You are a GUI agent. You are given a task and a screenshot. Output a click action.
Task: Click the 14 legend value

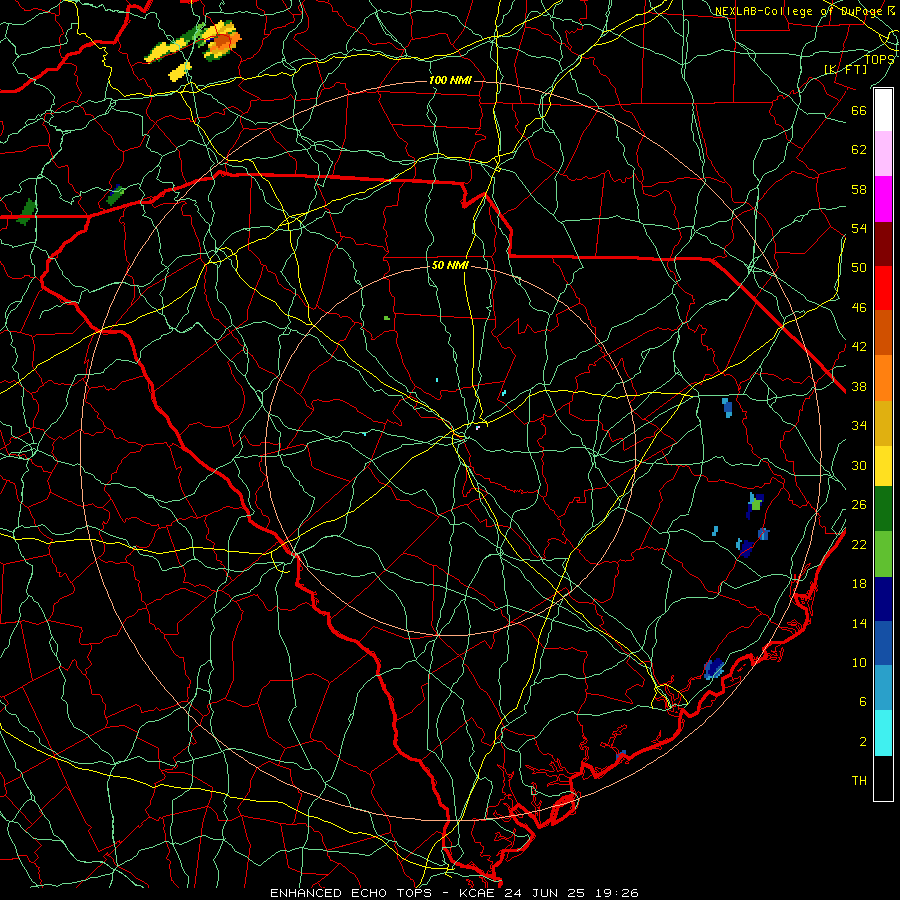[x=859, y=623]
